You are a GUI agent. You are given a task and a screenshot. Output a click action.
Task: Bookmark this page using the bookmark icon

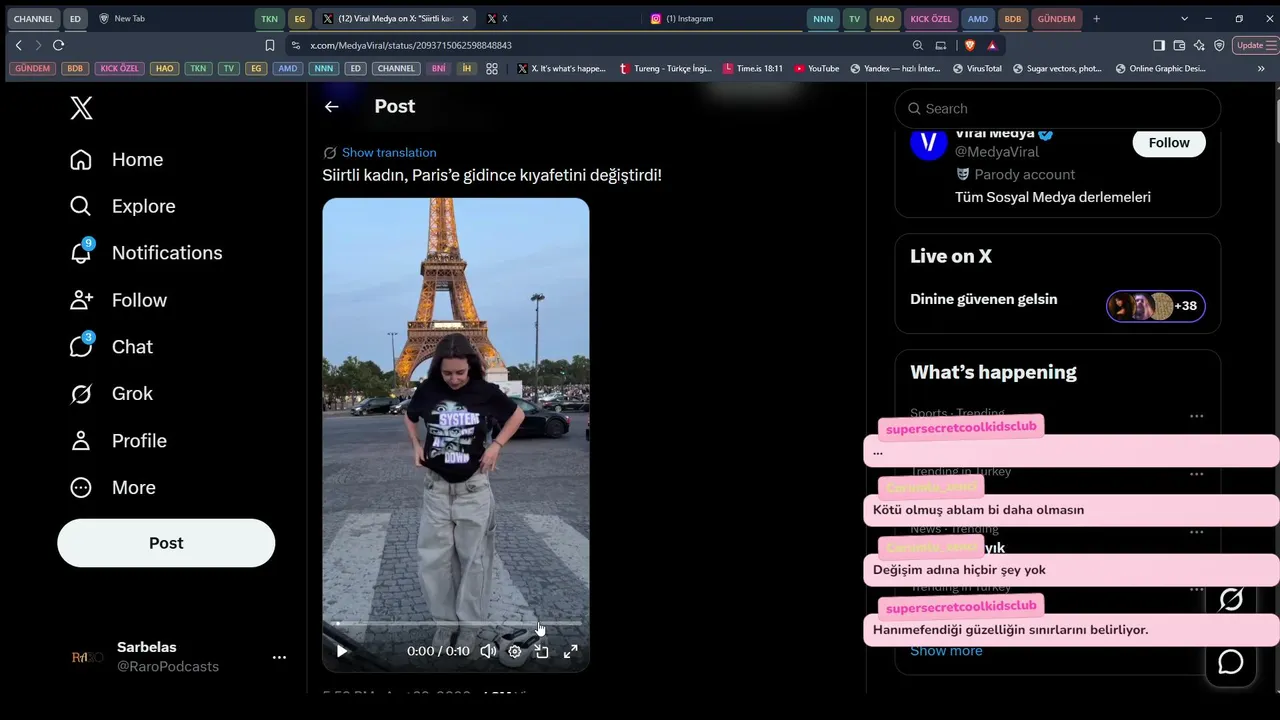270,45
